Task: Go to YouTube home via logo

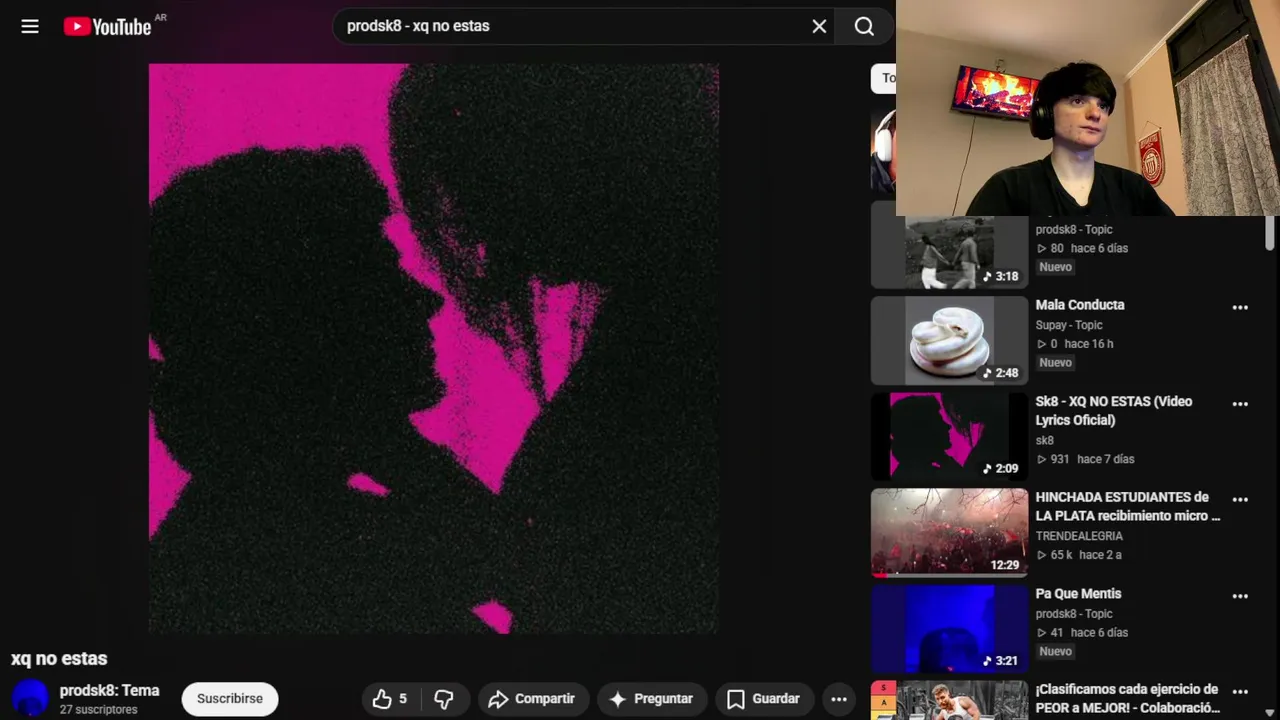Action: click(x=108, y=27)
